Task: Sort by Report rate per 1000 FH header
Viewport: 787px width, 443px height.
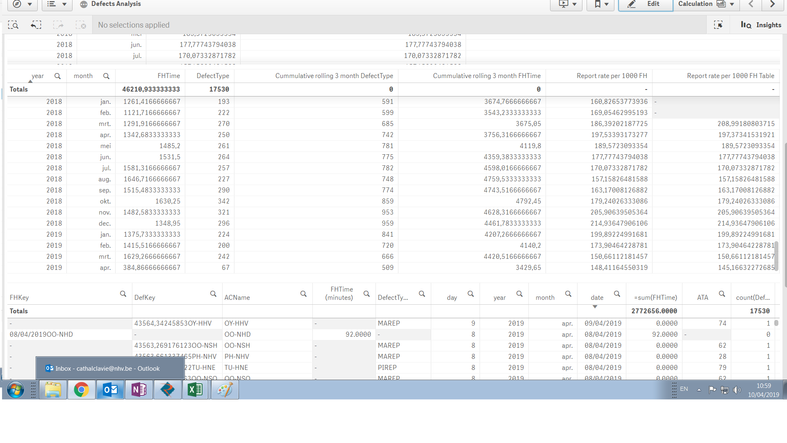Action: pos(611,76)
